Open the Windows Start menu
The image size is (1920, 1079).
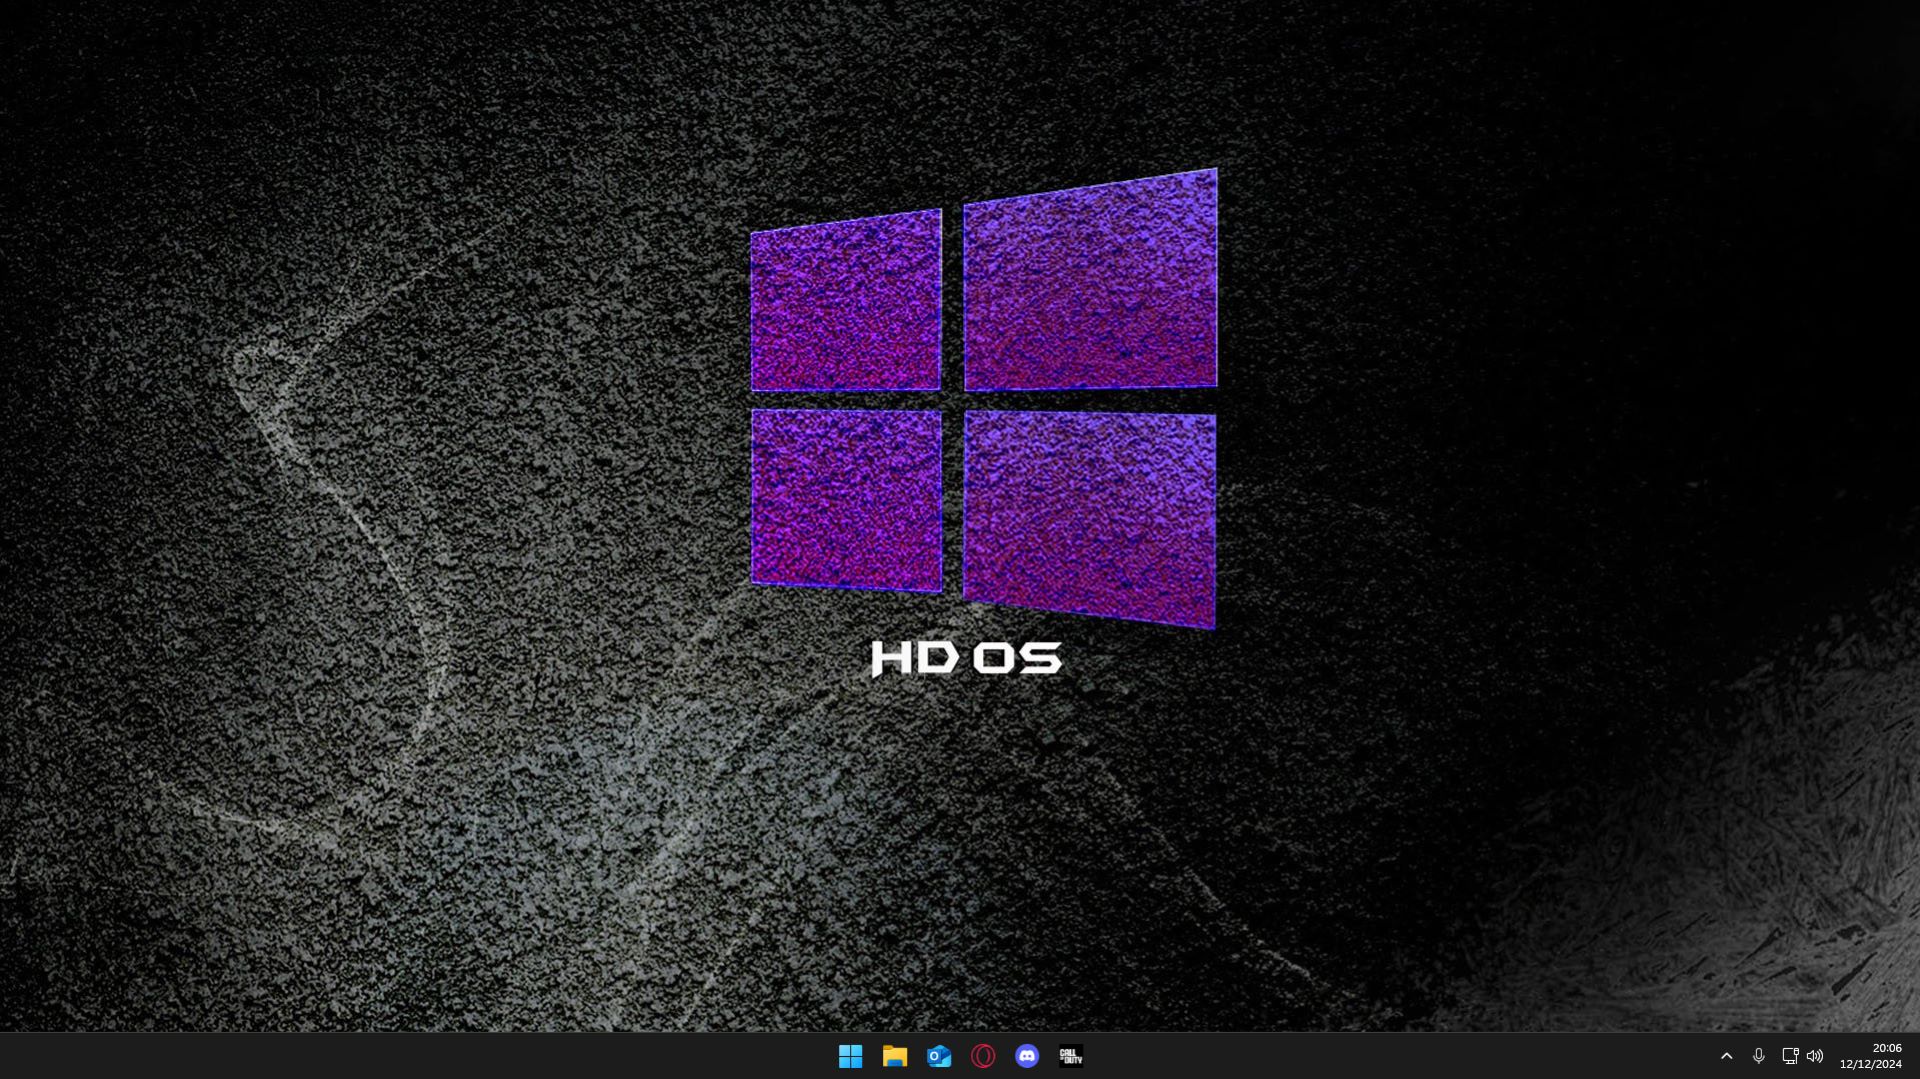850,1056
